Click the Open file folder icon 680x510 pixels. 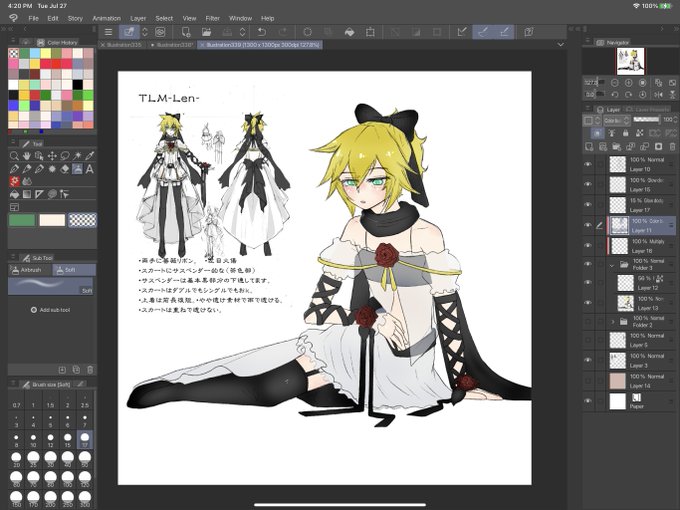click(x=206, y=32)
